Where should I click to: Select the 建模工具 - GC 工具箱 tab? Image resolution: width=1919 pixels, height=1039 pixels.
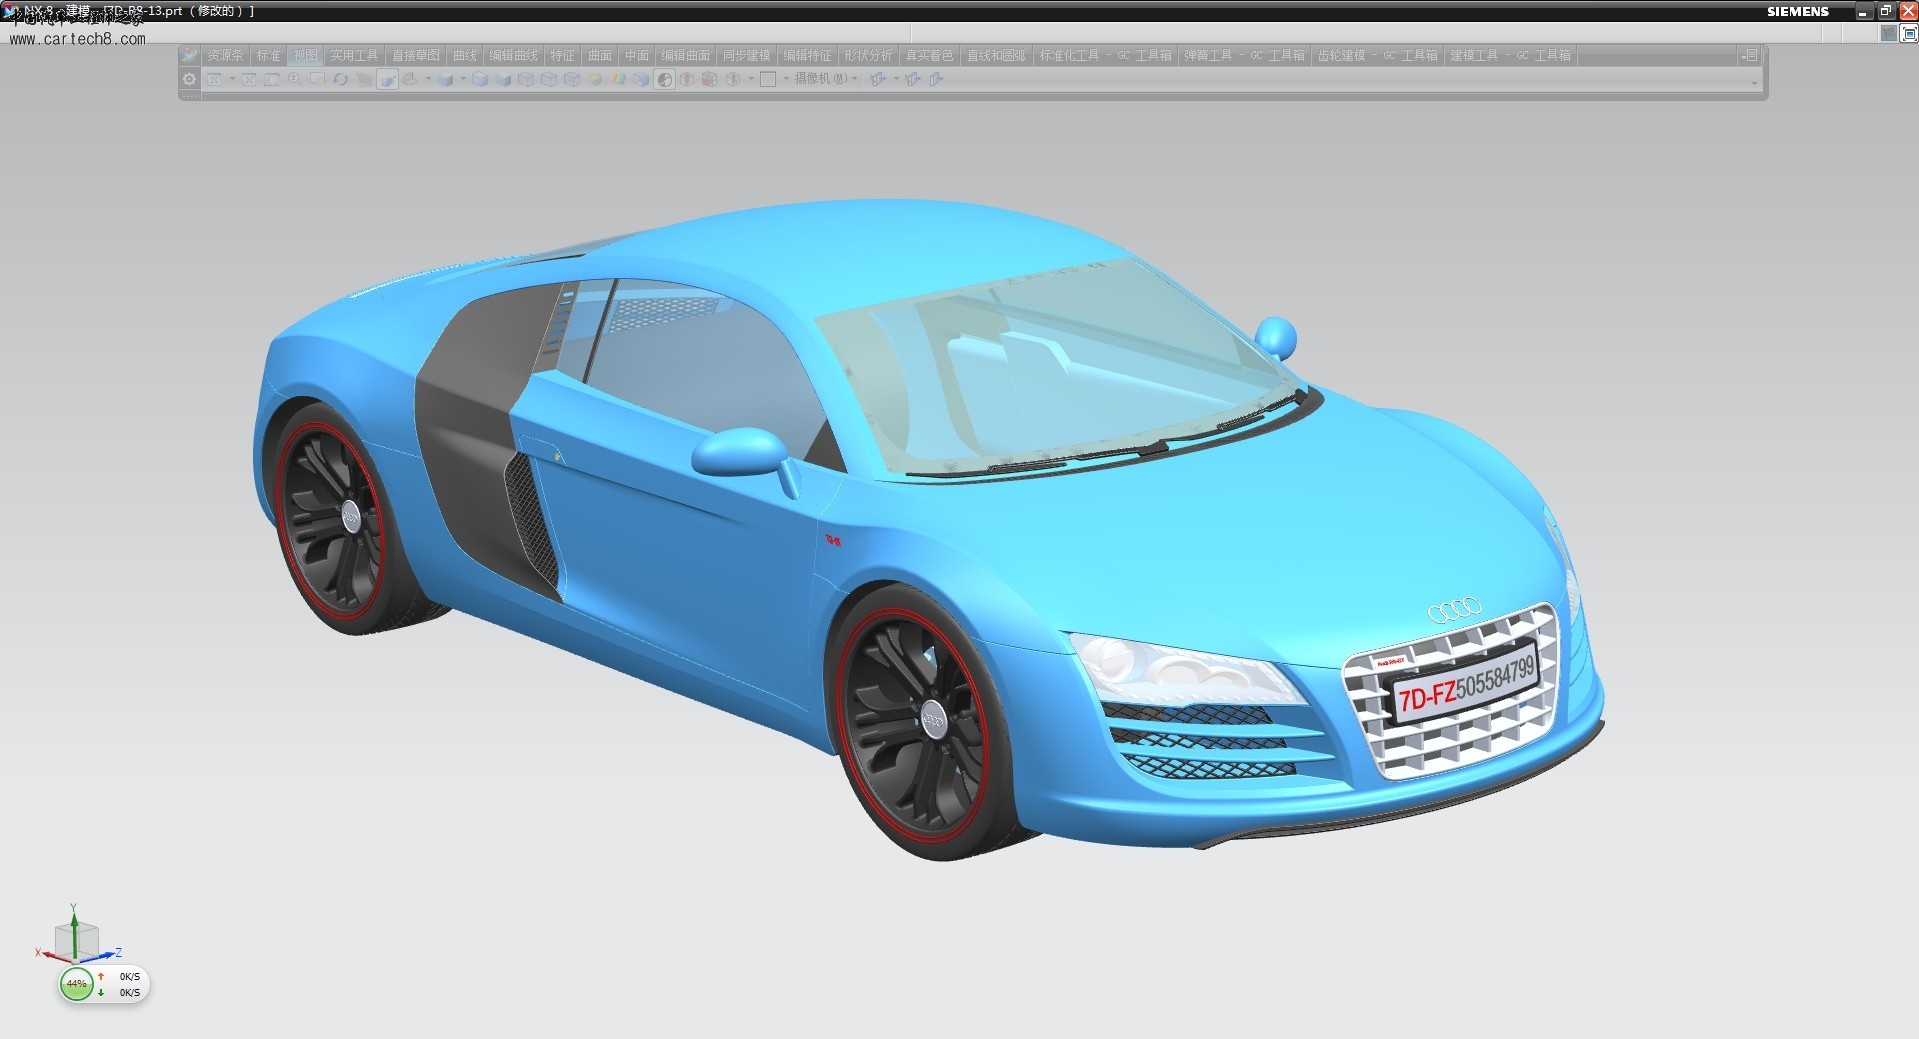1510,55
